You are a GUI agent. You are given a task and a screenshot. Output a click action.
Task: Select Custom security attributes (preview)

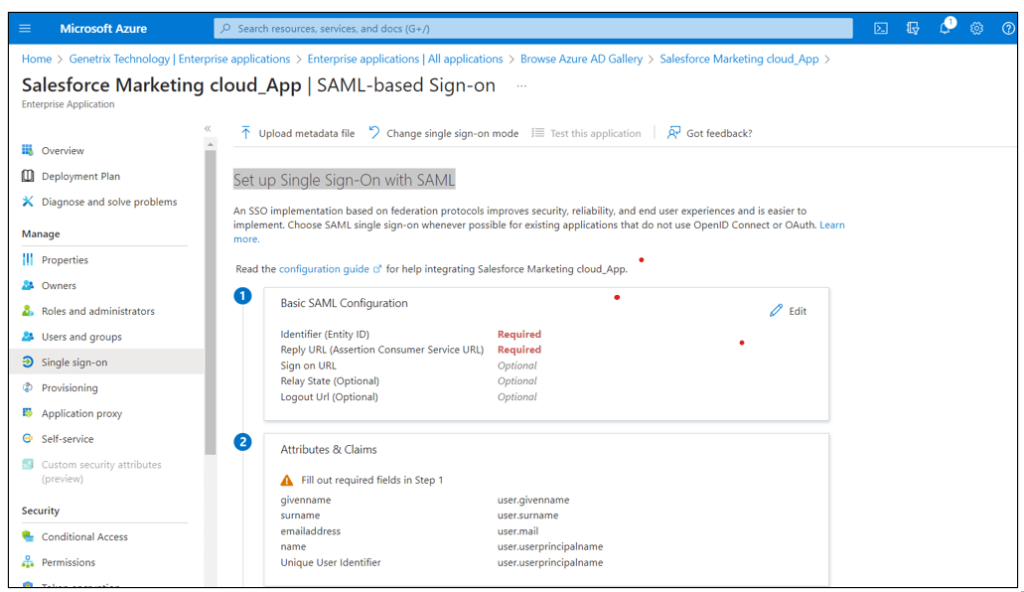pyautogui.click(x=101, y=471)
